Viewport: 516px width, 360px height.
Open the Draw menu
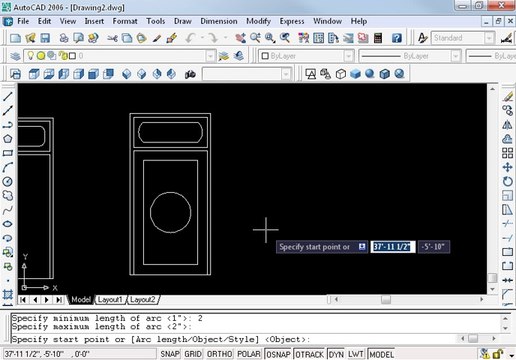click(x=183, y=21)
